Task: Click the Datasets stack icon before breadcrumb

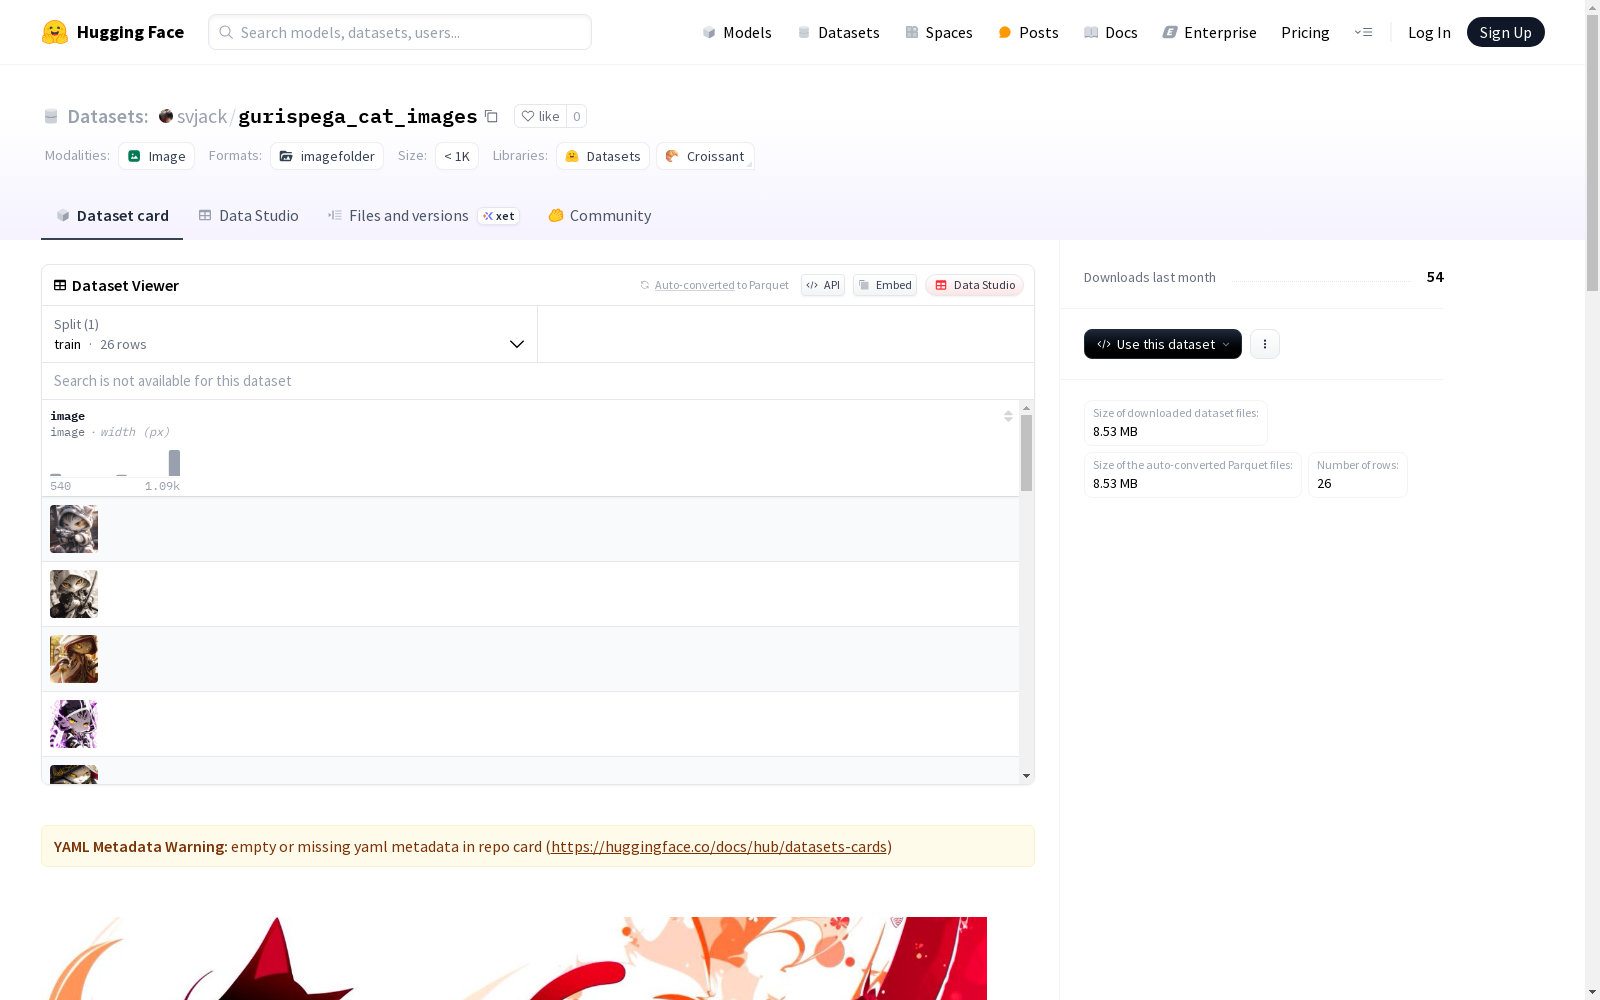Action: [x=51, y=116]
